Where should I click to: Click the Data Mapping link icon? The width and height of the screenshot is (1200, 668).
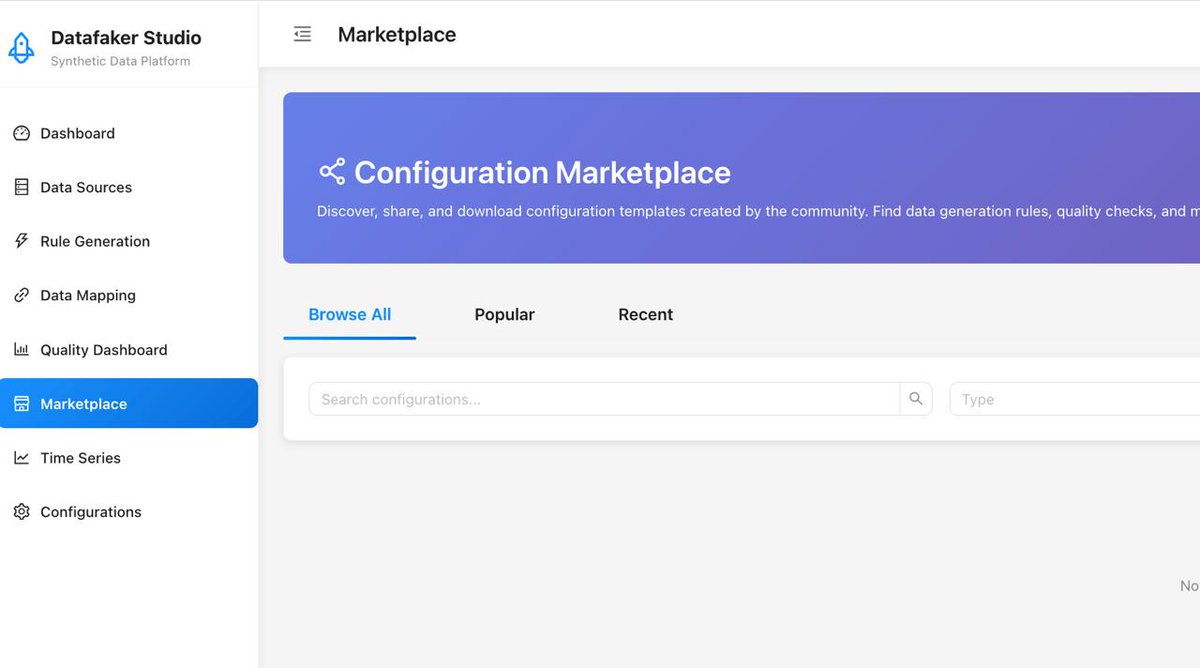[21, 295]
